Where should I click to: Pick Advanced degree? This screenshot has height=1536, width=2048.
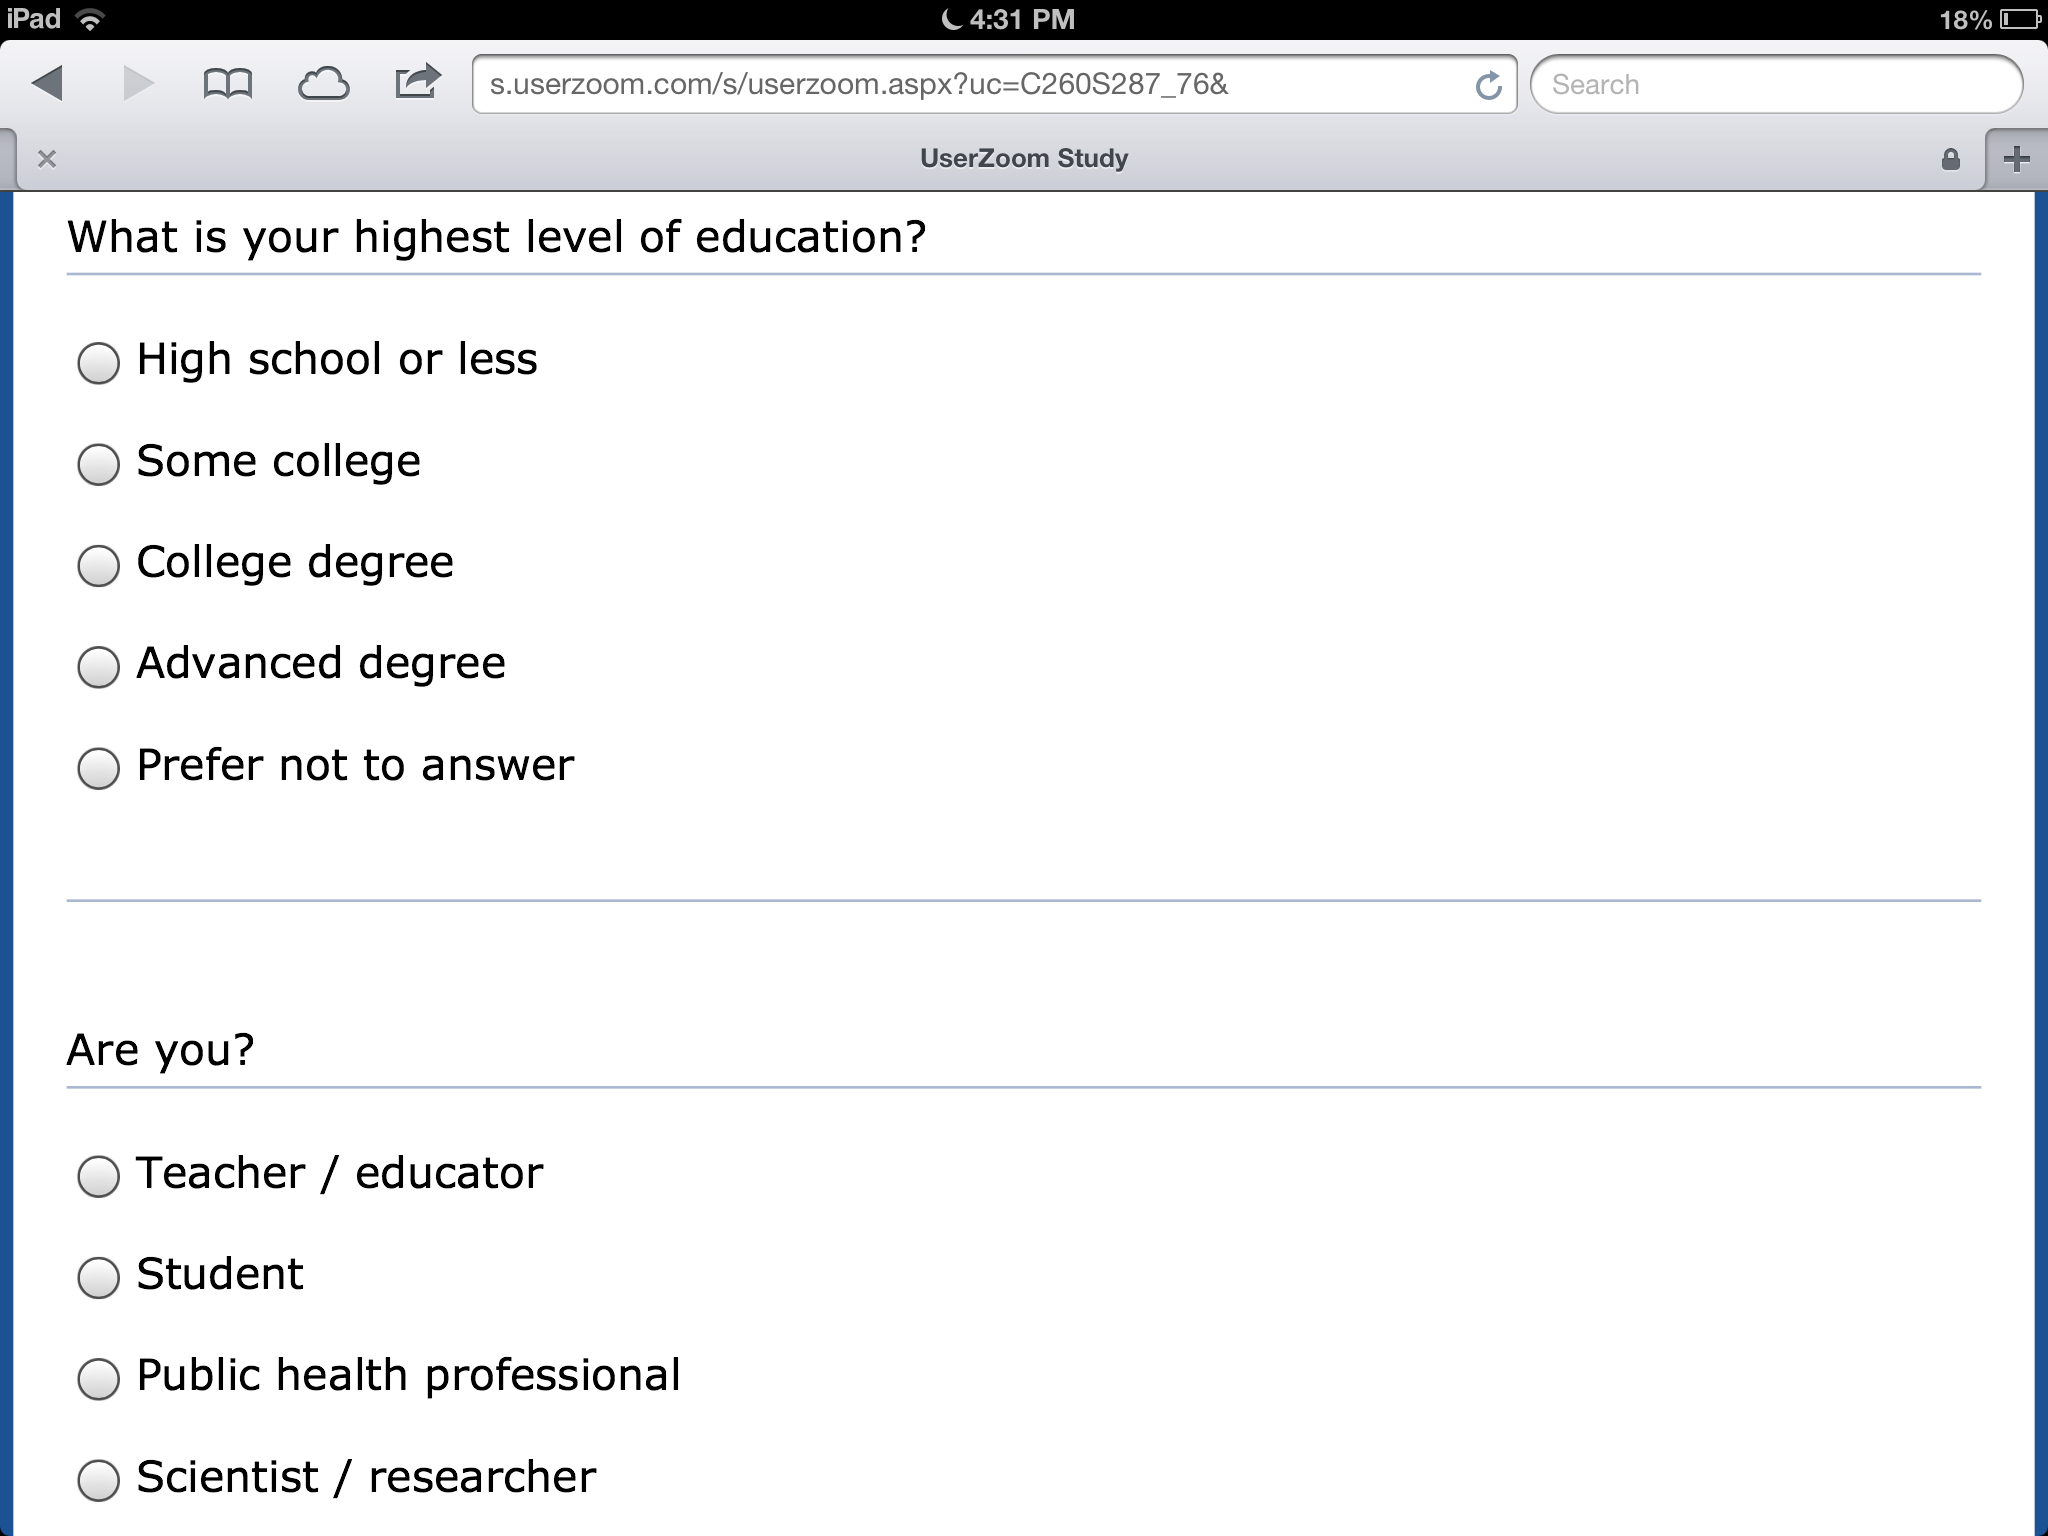point(98,667)
